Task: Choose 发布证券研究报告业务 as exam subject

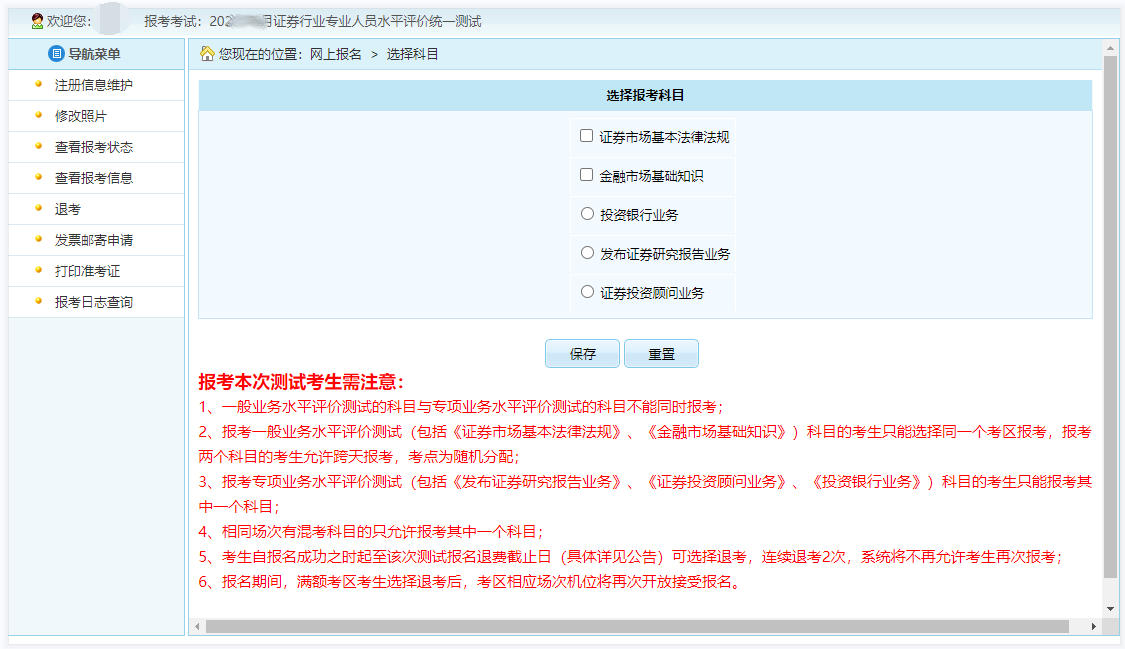Action: pos(587,252)
